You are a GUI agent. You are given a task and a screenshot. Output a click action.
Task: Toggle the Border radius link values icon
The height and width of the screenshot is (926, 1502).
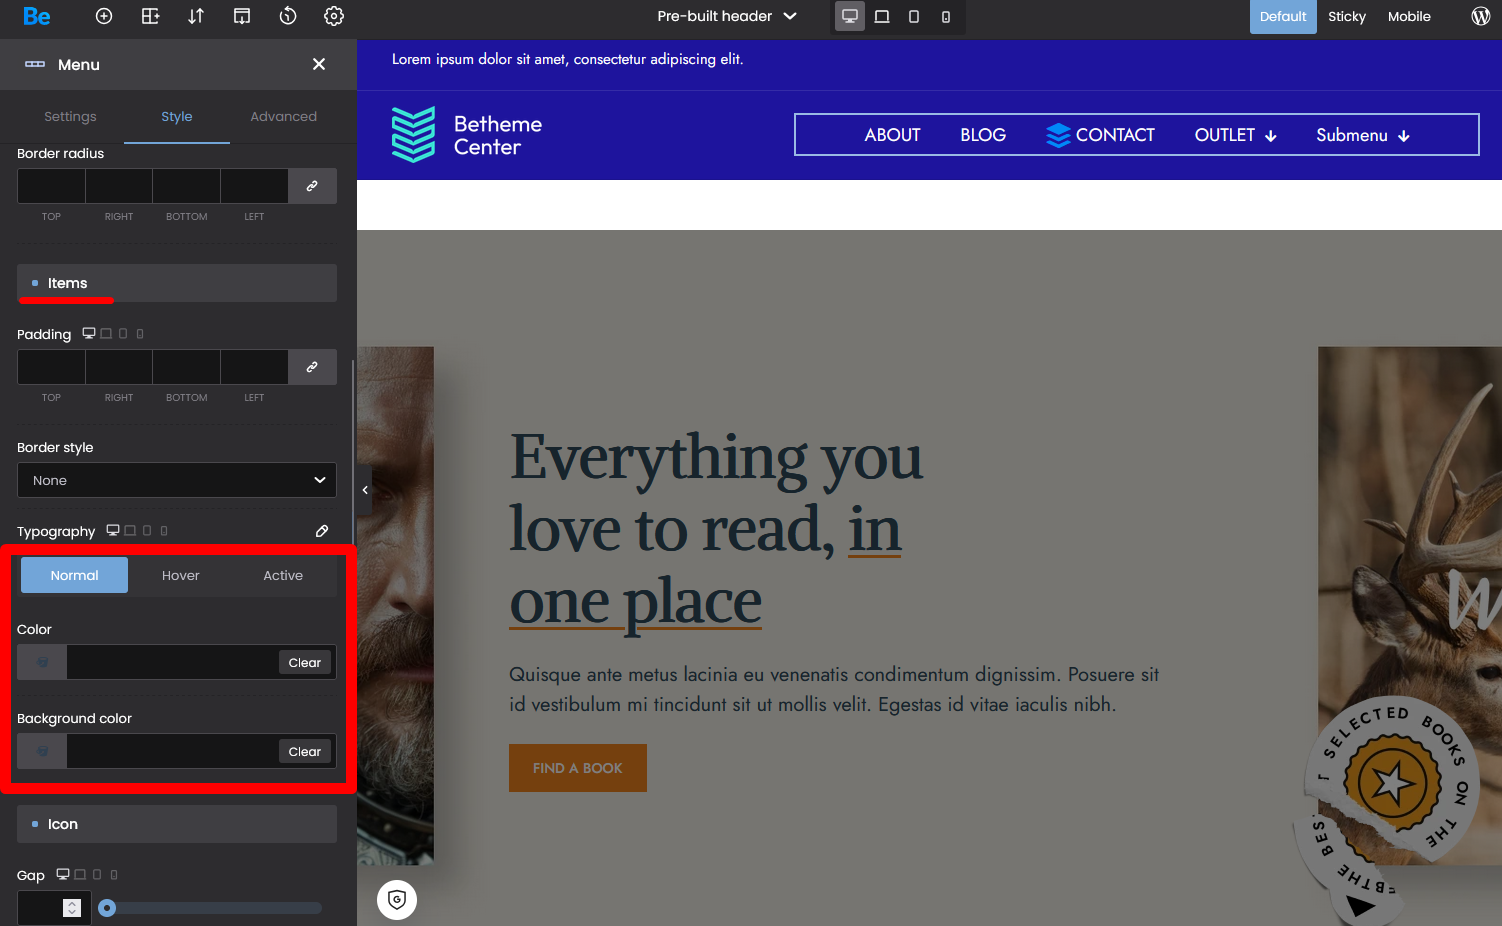pos(312,186)
